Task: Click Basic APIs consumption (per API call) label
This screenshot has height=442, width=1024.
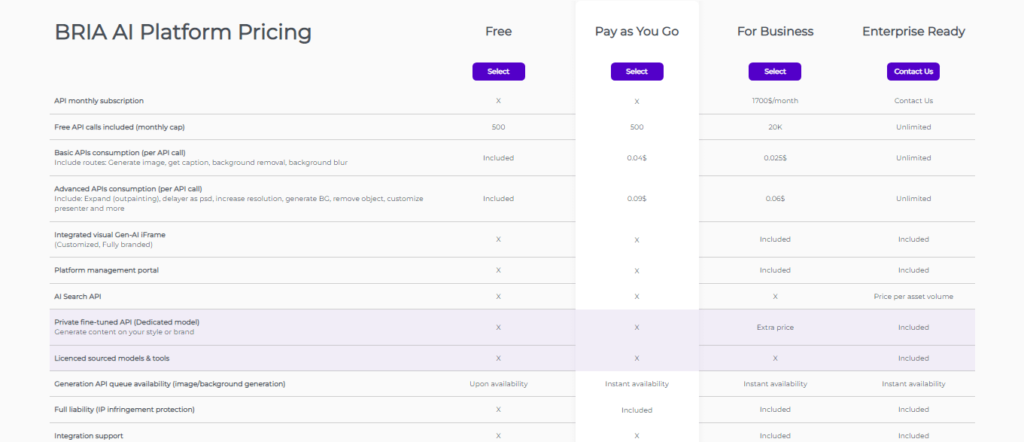Action: click(120, 153)
